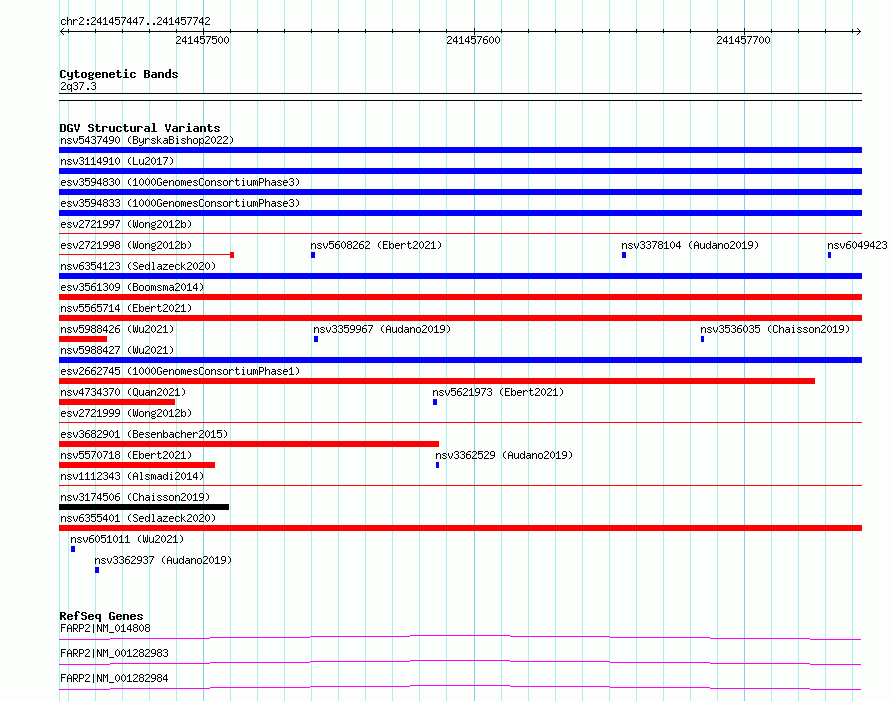
Task: Select nsv3378104 (Audano2019) label
Action: pos(690,245)
